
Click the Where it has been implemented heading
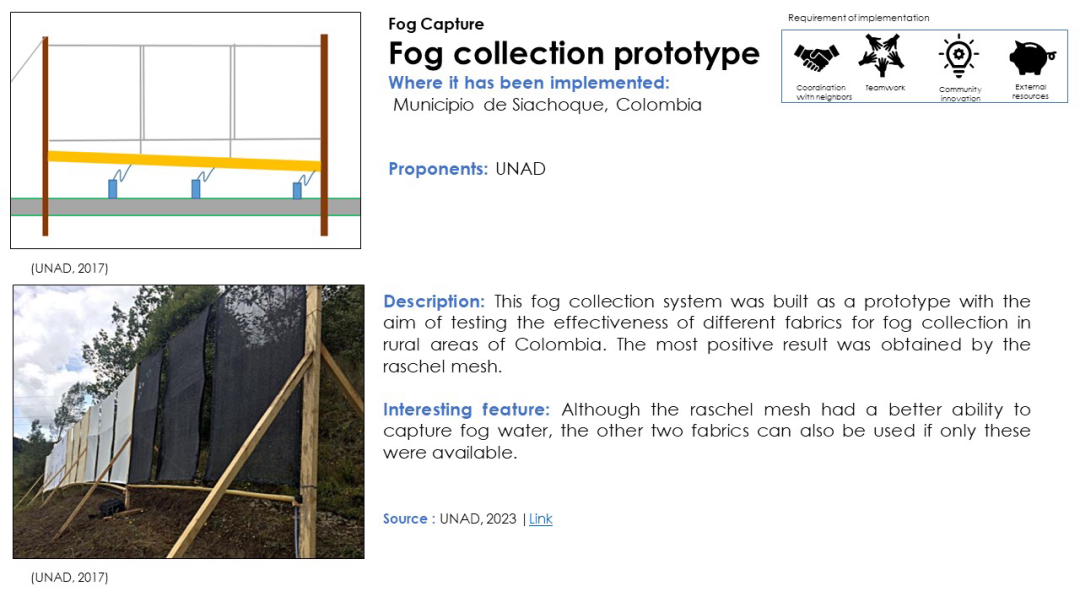pyautogui.click(x=529, y=83)
